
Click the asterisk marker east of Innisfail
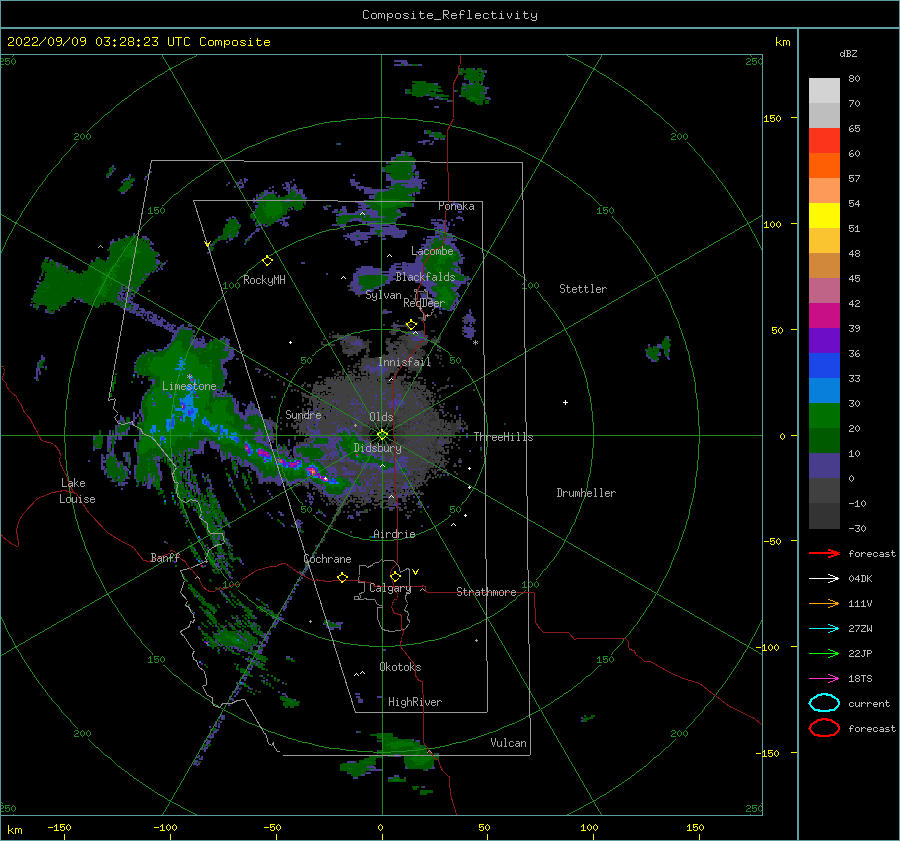[475, 343]
